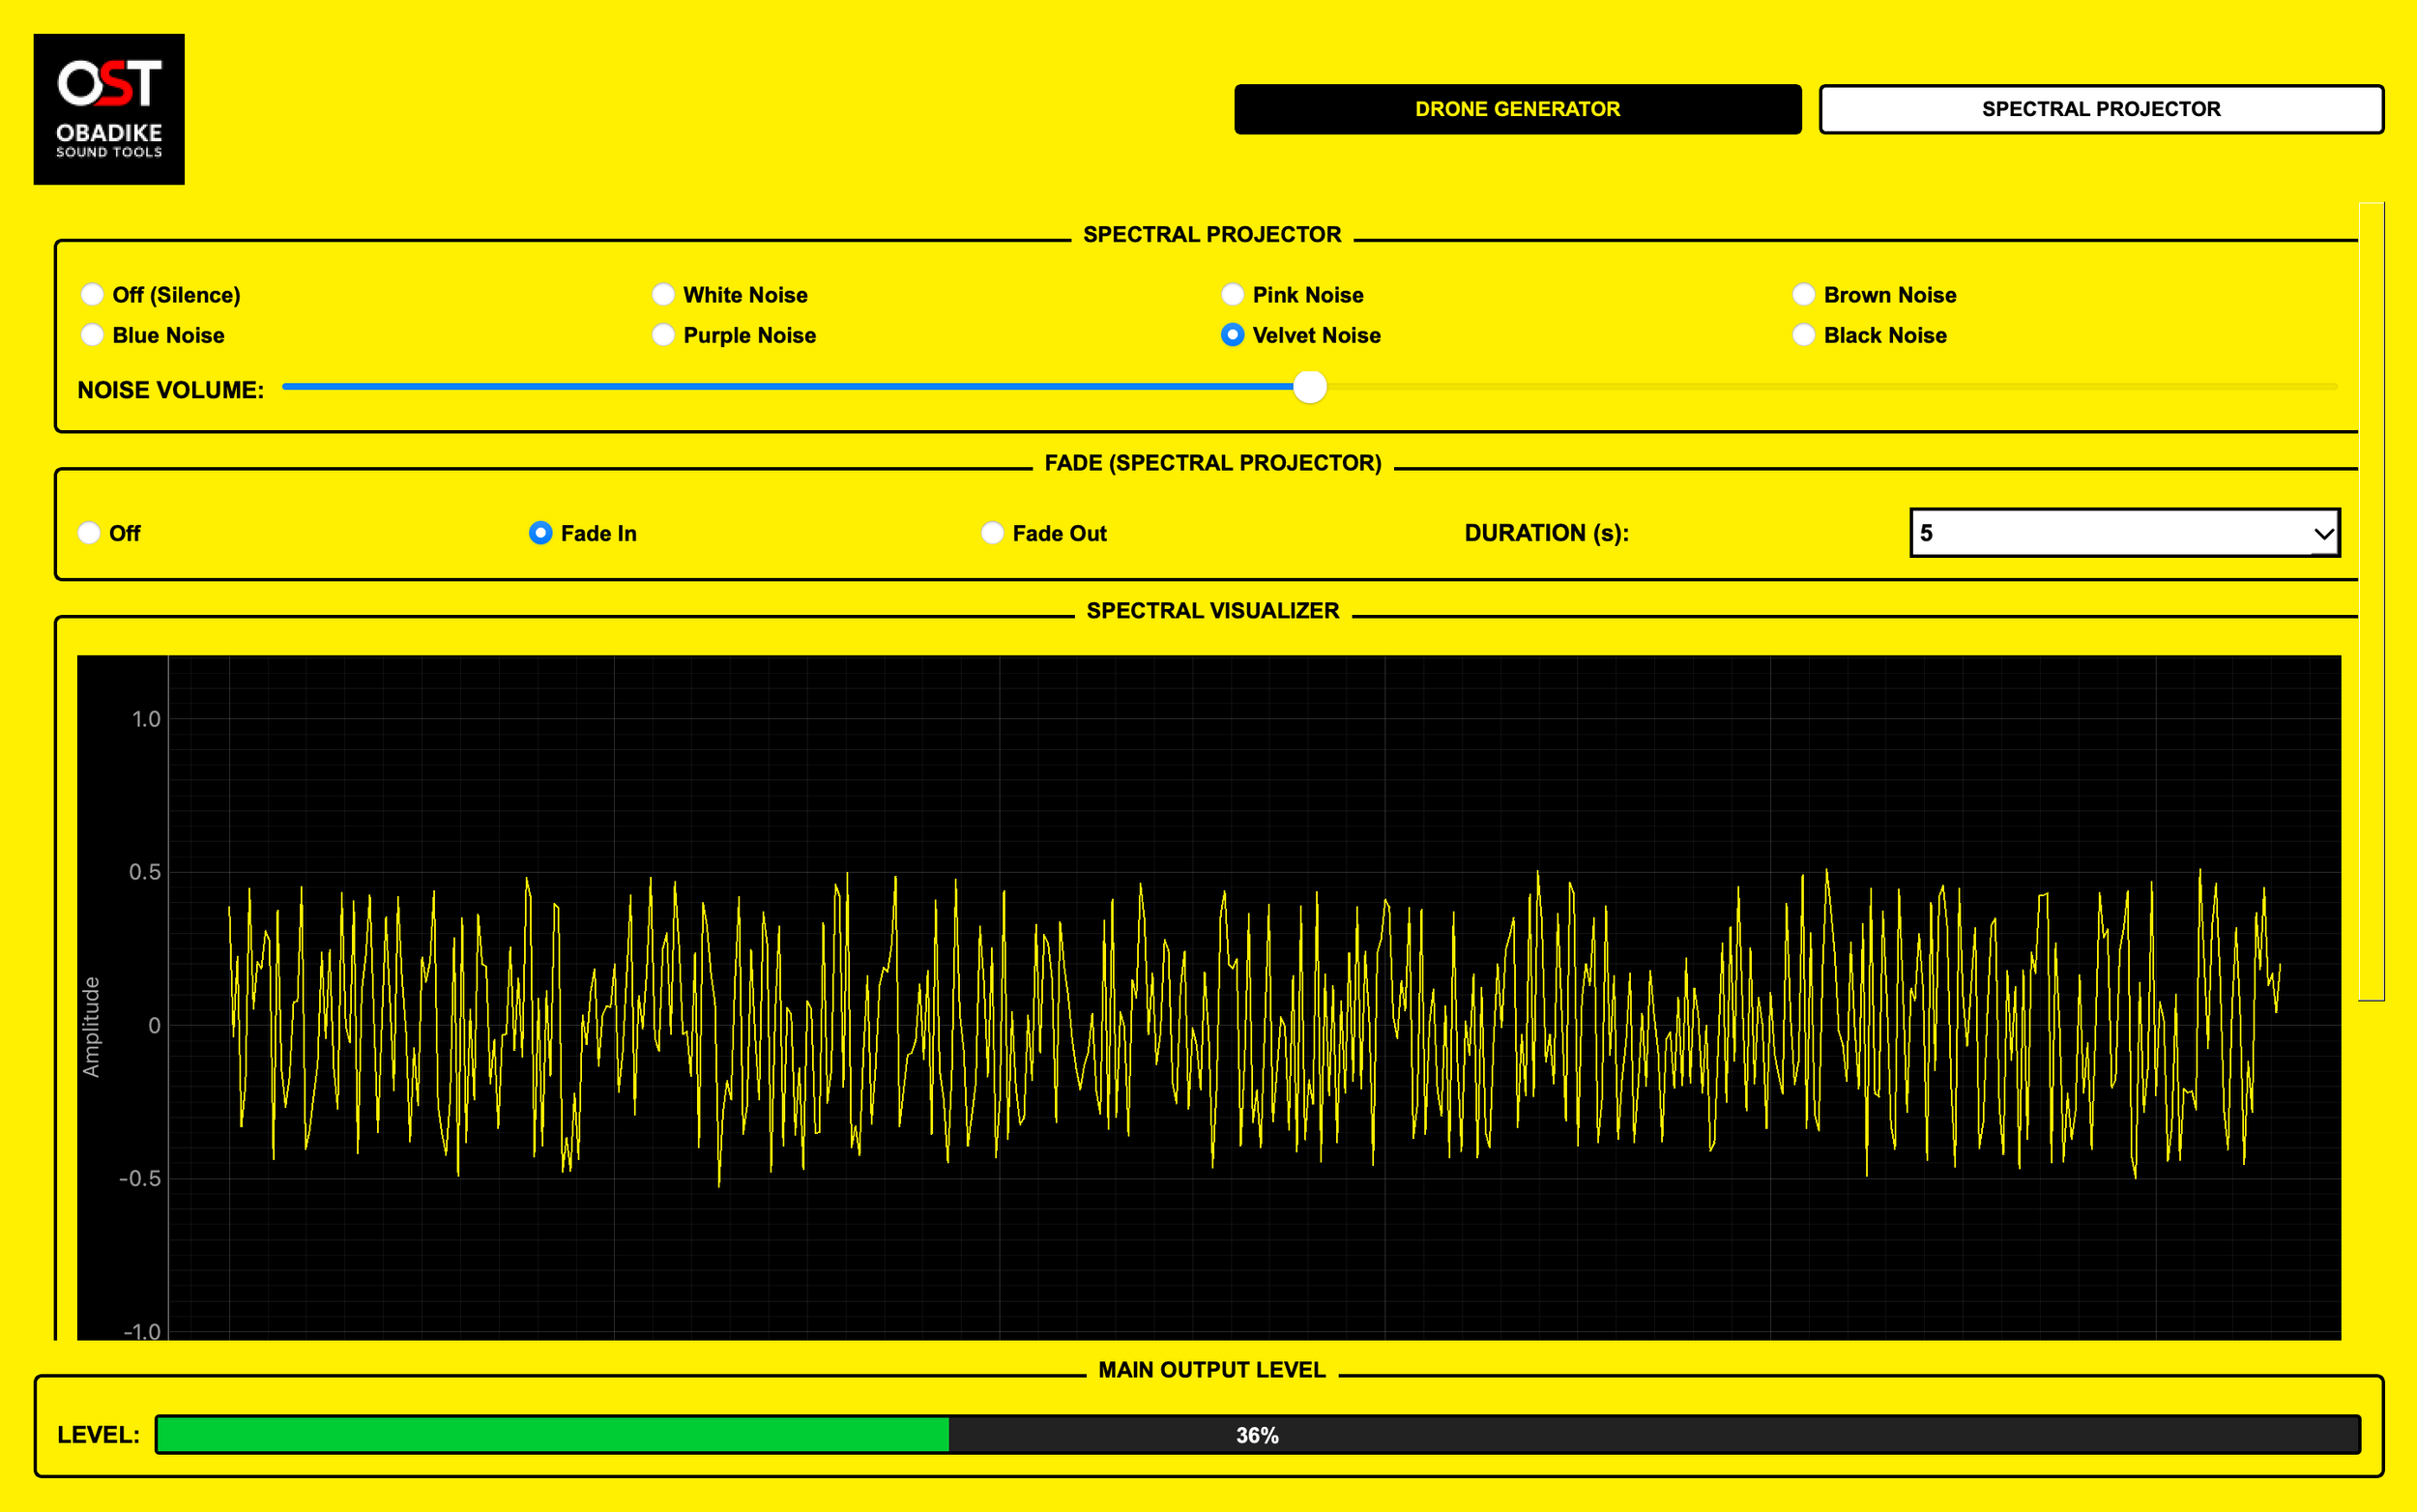Click the spectral visualizer waveform canvas

[x=1208, y=998]
